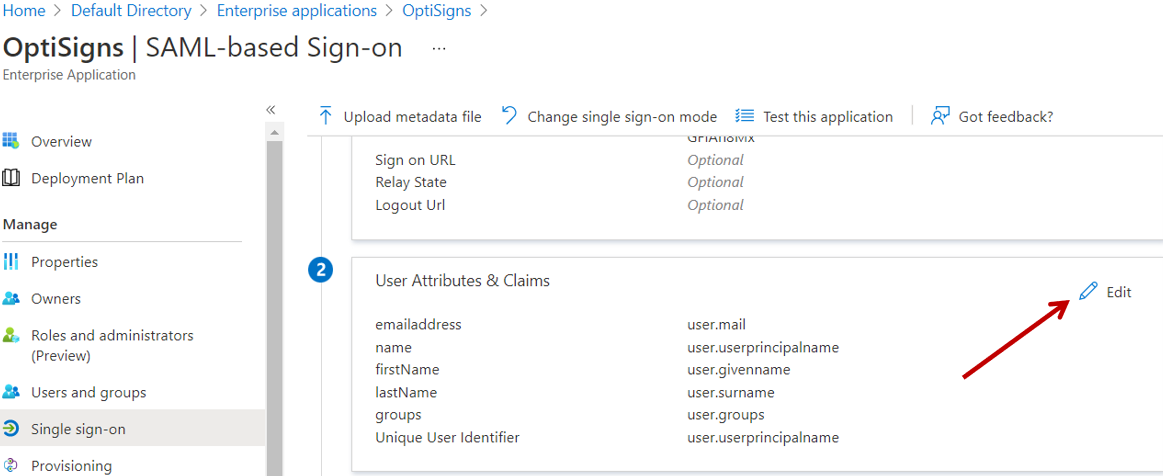
Task: Click the Upload metadata file arrow icon
Action: [x=325, y=116]
